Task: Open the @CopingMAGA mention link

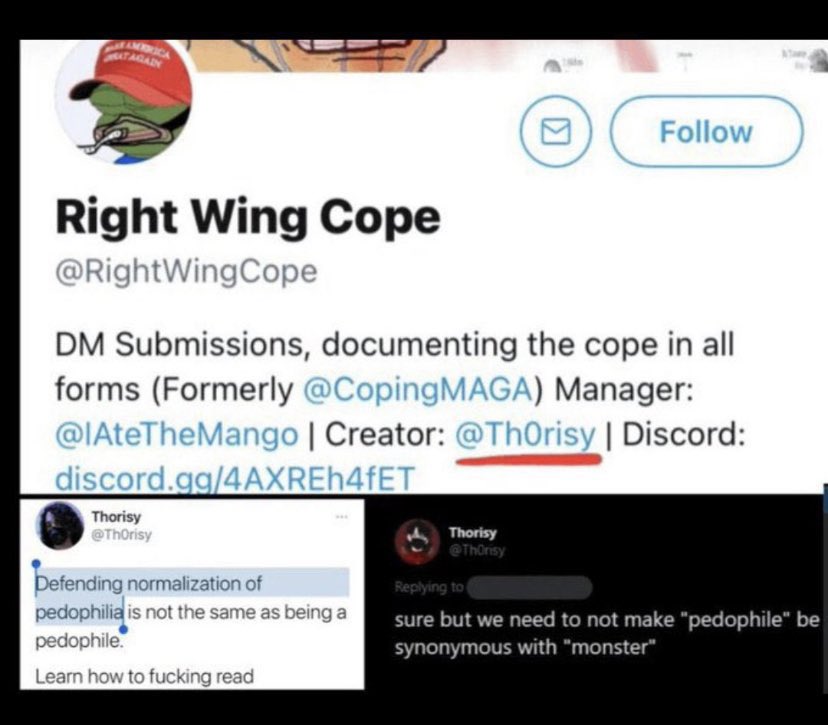Action: 417,390
